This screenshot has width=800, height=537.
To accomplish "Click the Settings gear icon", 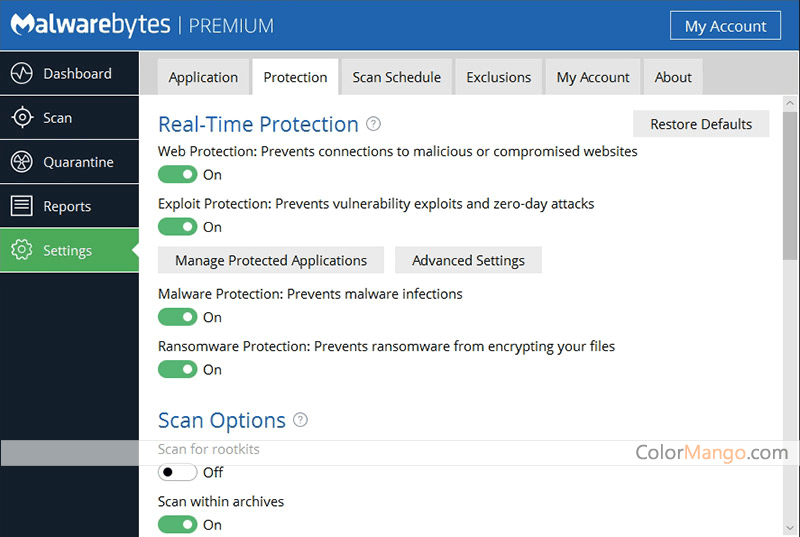I will (x=22, y=250).
